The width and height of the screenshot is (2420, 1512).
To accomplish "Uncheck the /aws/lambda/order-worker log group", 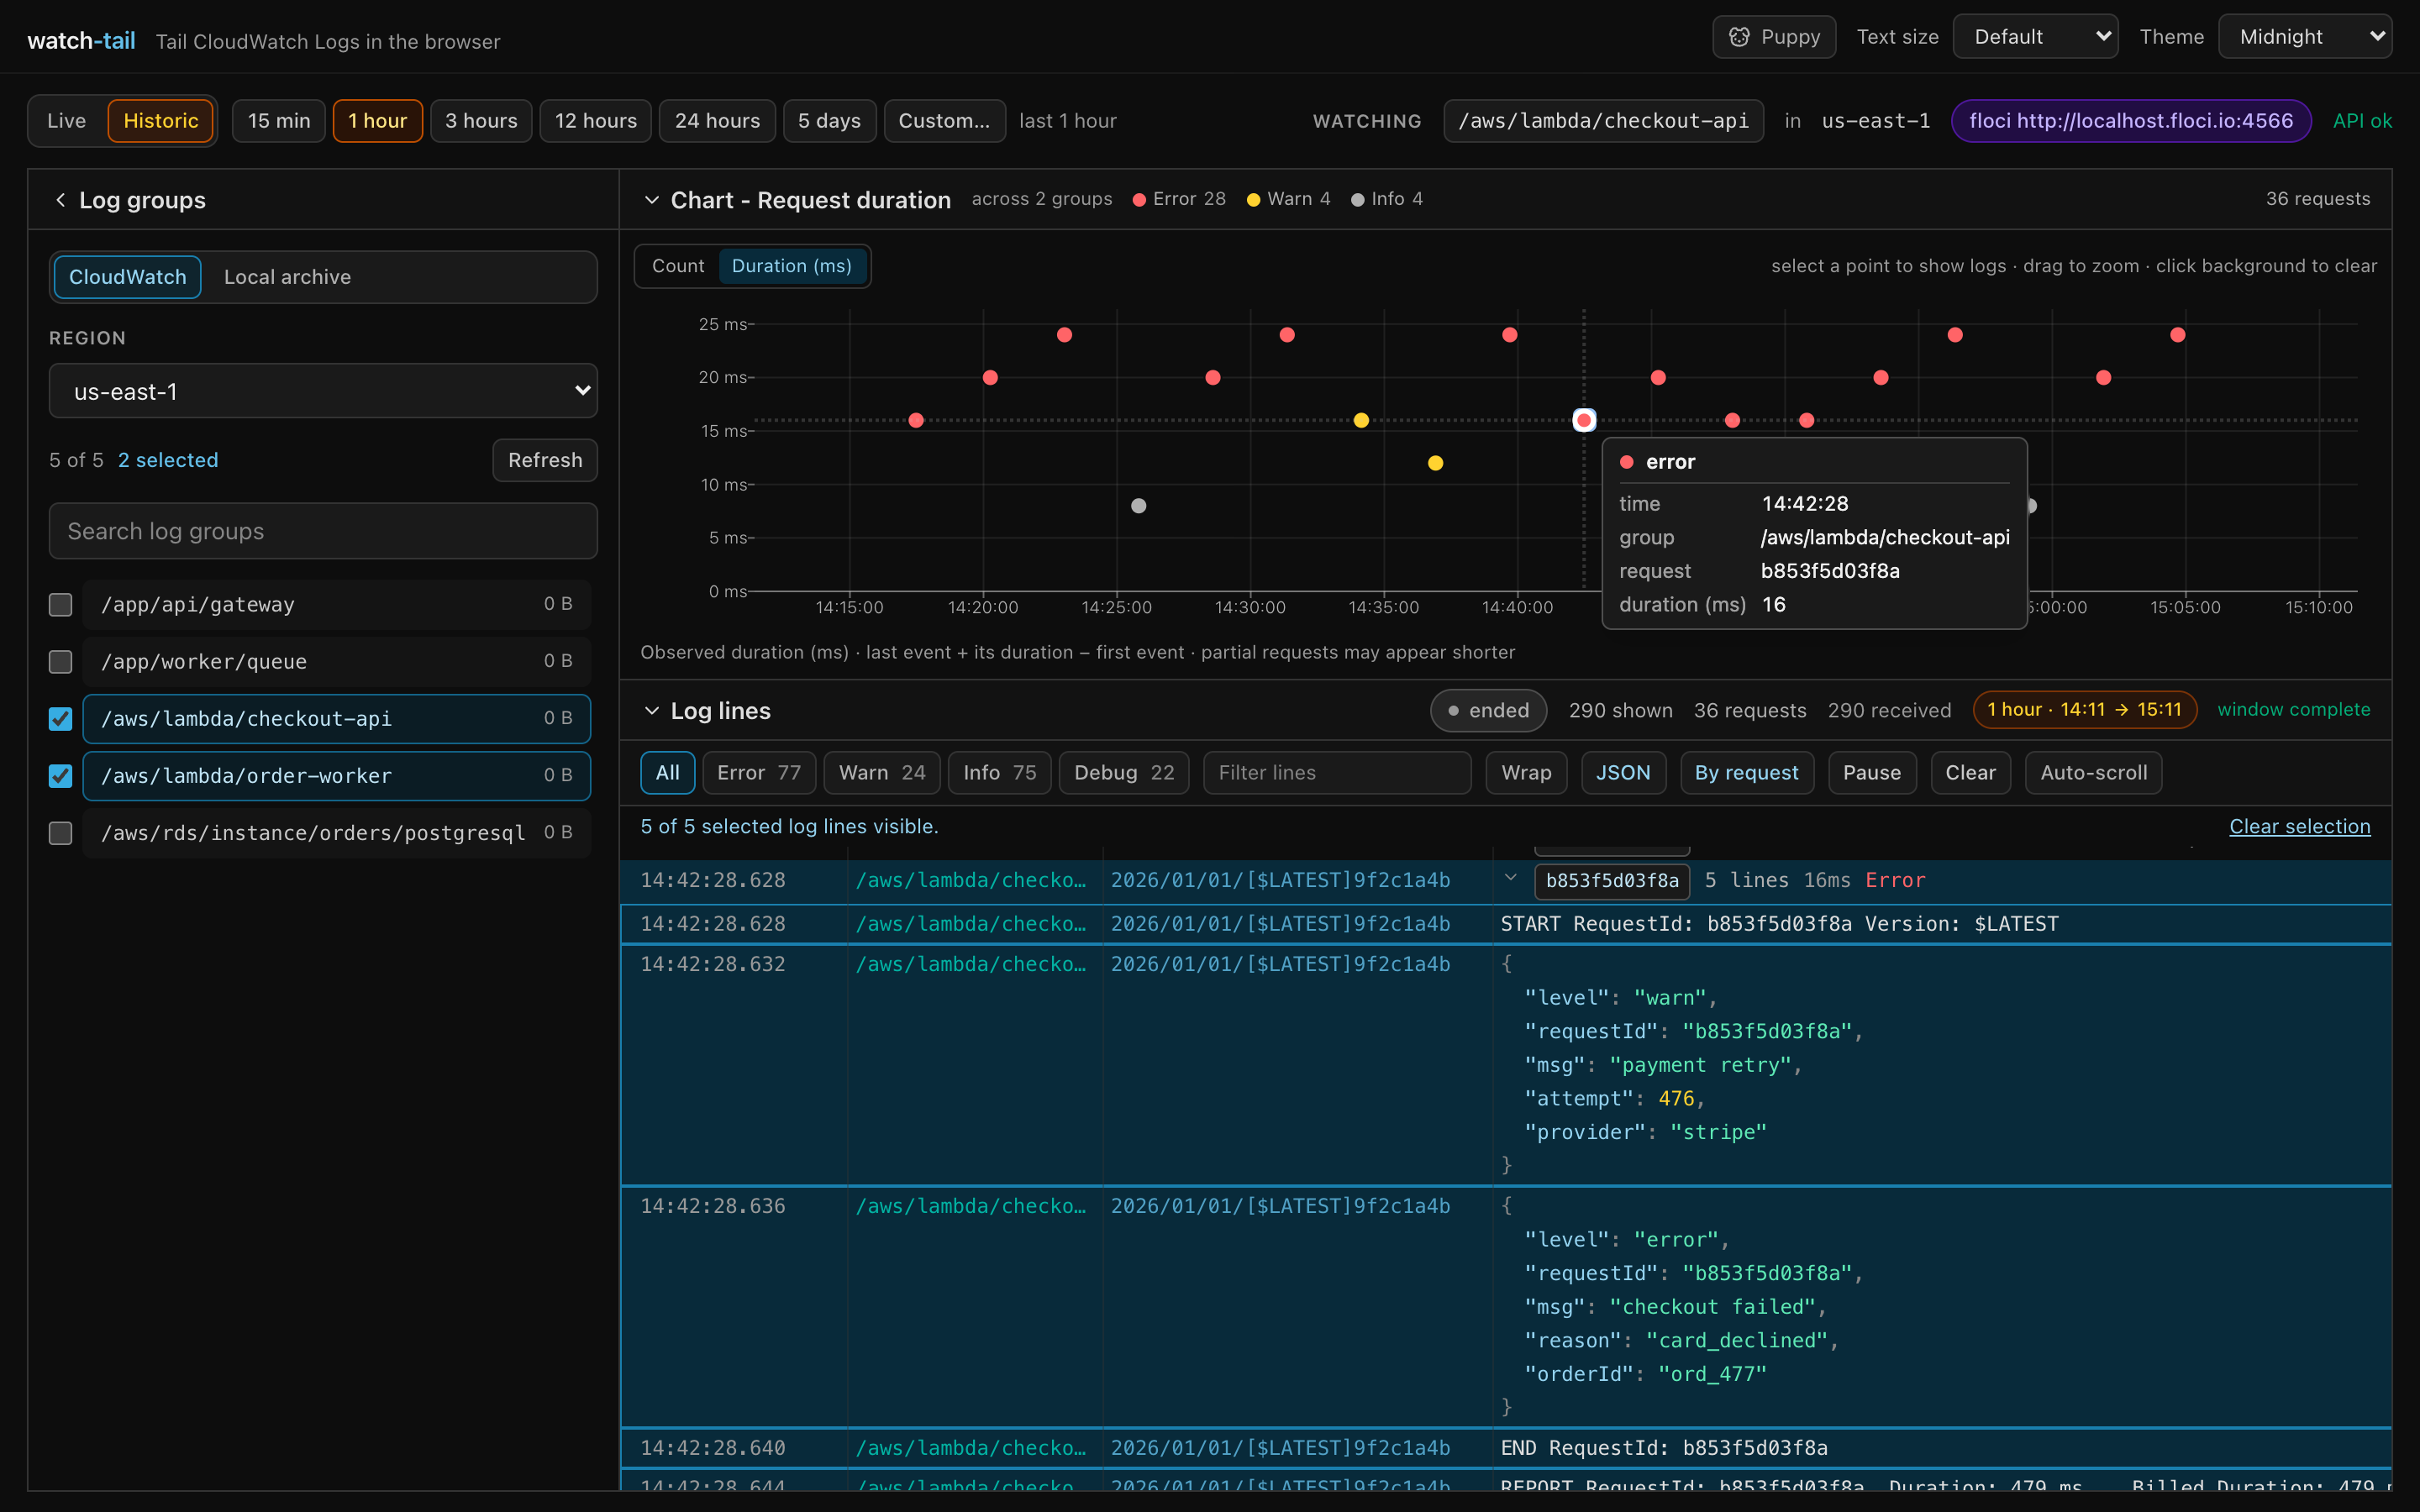I will coord(61,775).
